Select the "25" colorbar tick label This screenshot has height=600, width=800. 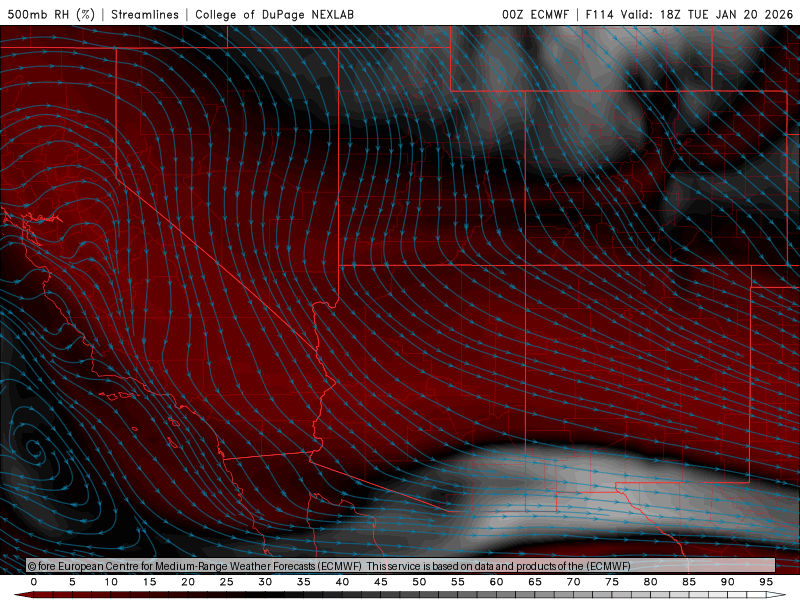(227, 582)
